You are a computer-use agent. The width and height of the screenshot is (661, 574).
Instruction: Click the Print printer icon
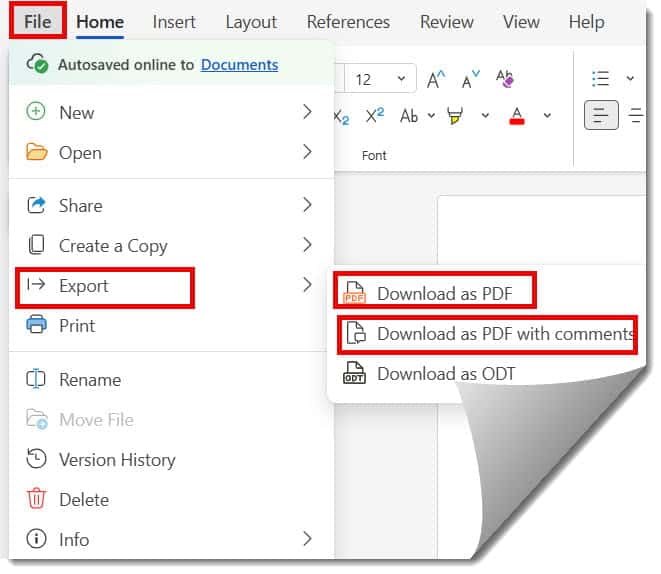(x=36, y=325)
